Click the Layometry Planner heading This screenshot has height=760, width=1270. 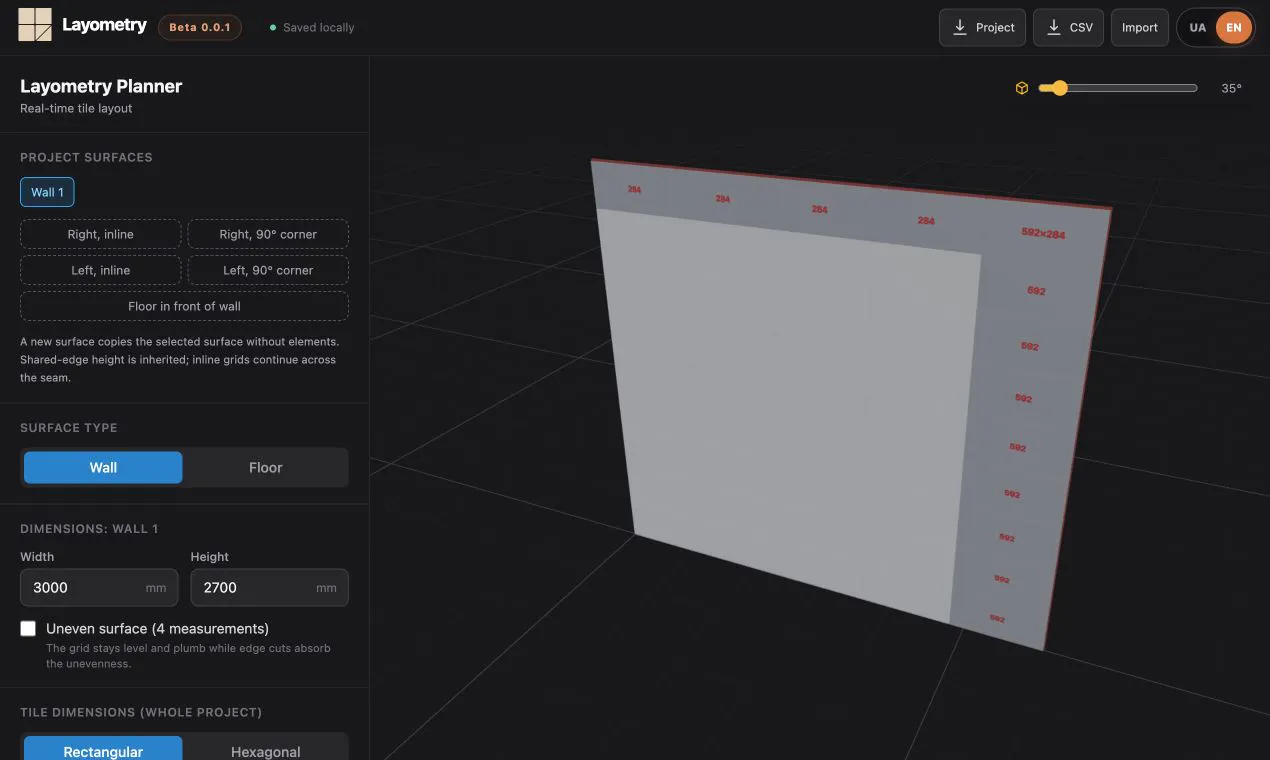(101, 86)
